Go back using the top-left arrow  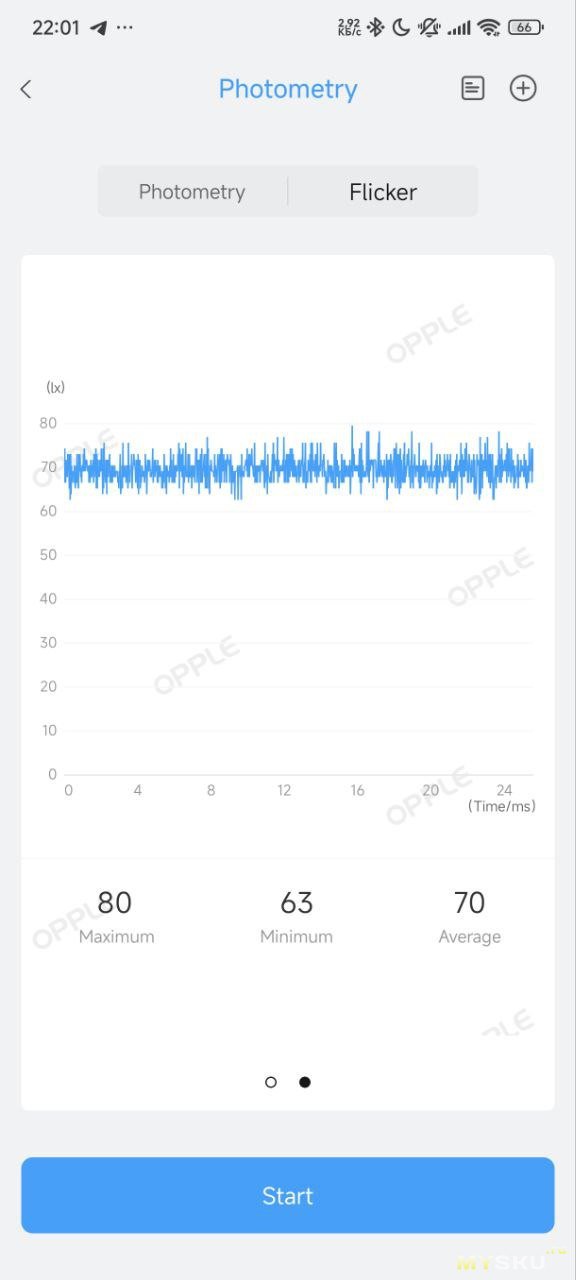(x=26, y=89)
